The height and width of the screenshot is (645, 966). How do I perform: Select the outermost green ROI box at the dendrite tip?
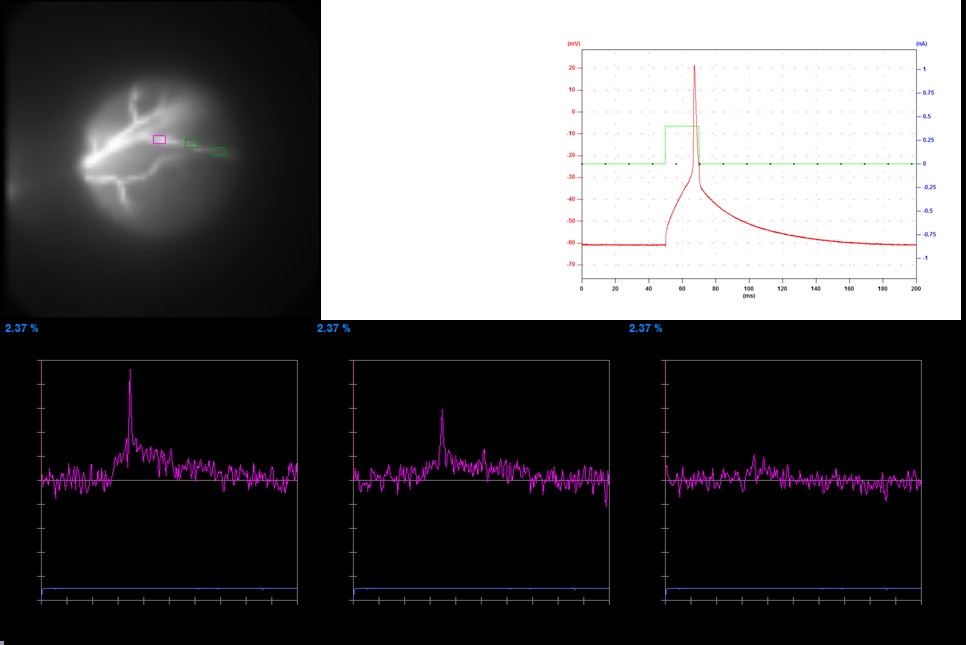[x=219, y=152]
